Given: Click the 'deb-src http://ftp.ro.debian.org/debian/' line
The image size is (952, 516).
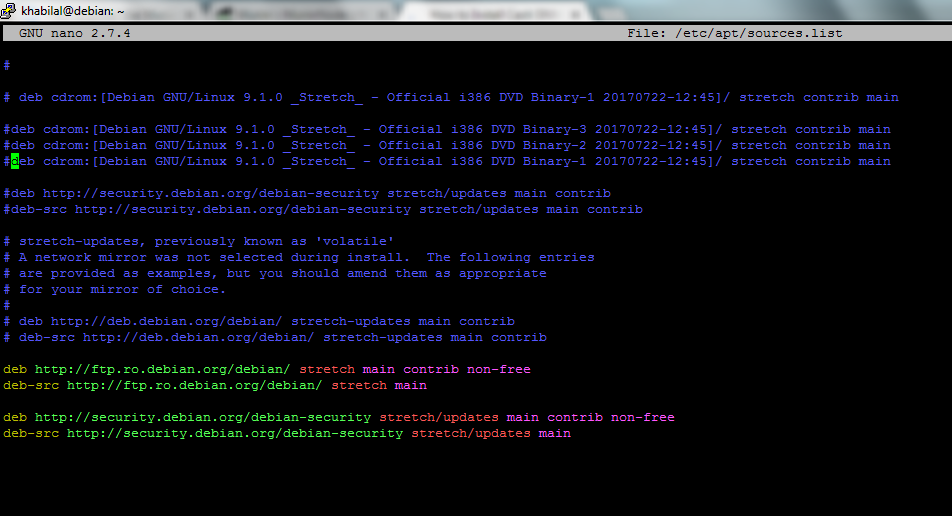Looking at the screenshot, I should pos(215,385).
